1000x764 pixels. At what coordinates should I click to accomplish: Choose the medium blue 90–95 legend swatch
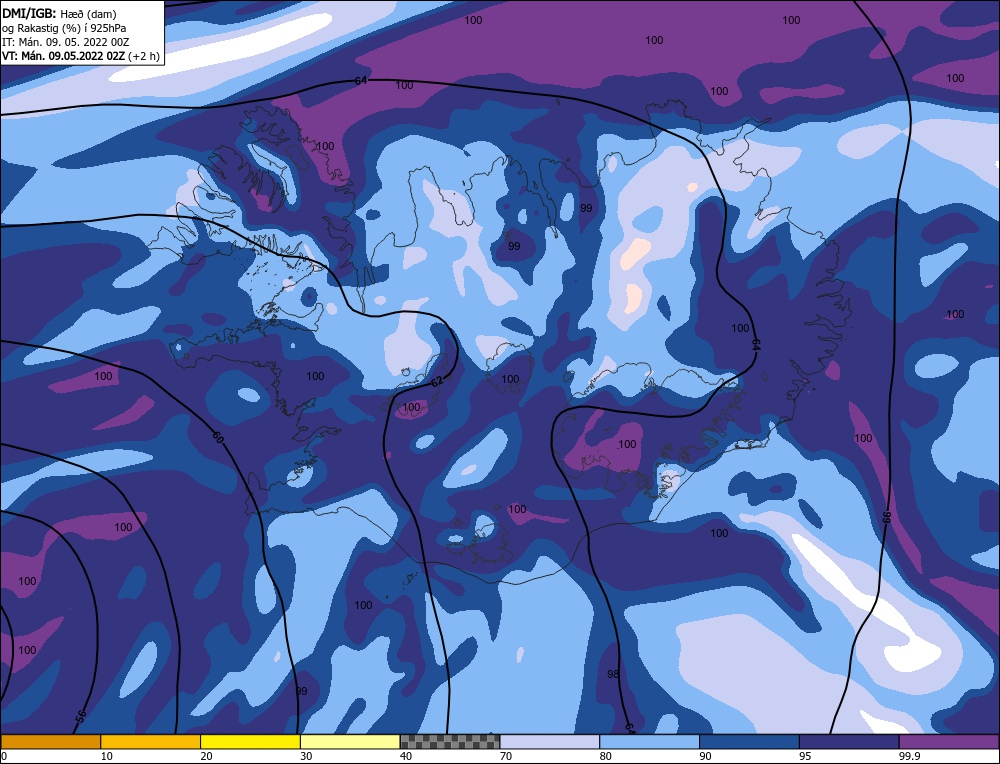749,741
